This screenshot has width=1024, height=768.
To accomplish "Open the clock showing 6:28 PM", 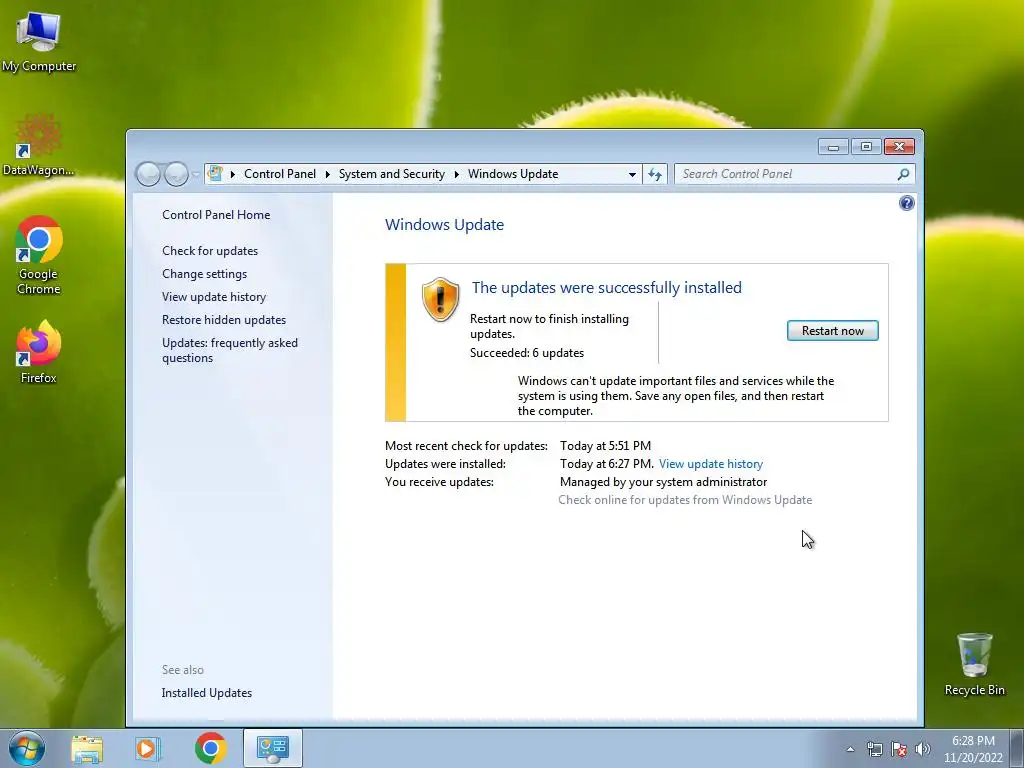I will (973, 749).
